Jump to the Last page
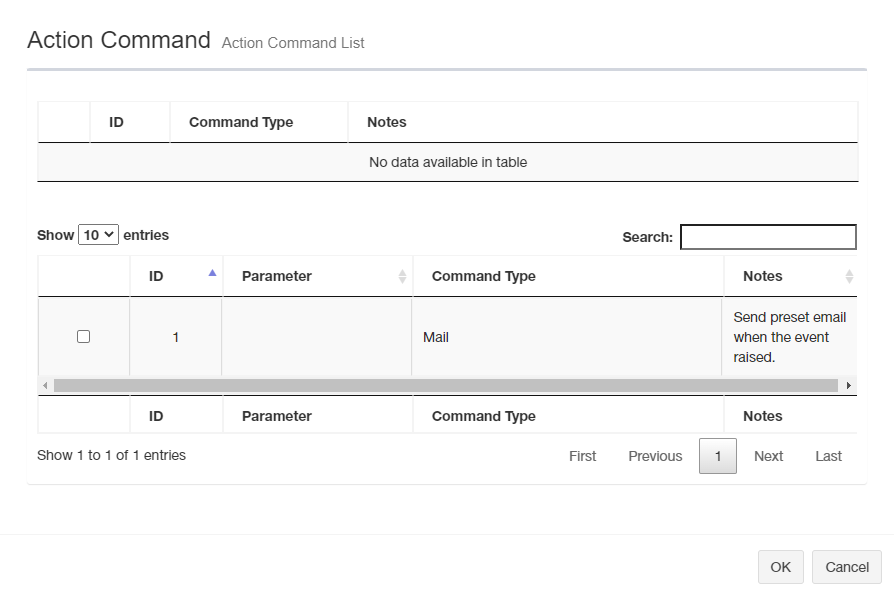The height and width of the screenshot is (595, 894). pyautogui.click(x=828, y=456)
